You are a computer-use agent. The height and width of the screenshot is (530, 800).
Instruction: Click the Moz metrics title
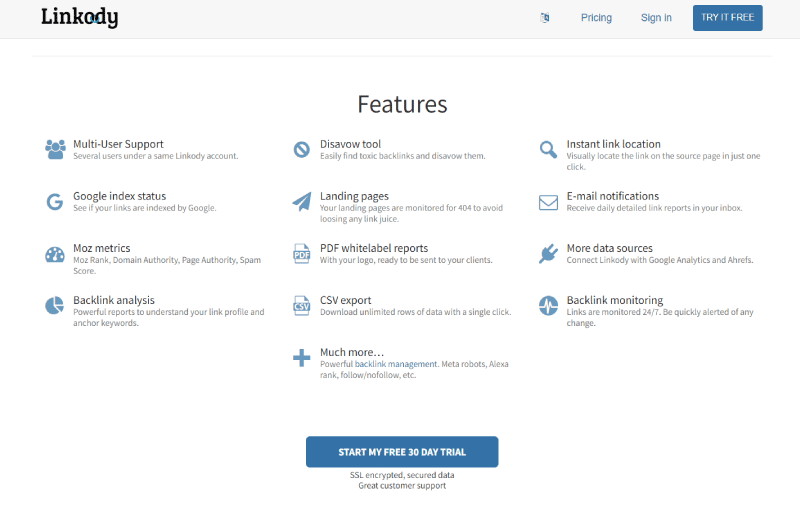(102, 248)
